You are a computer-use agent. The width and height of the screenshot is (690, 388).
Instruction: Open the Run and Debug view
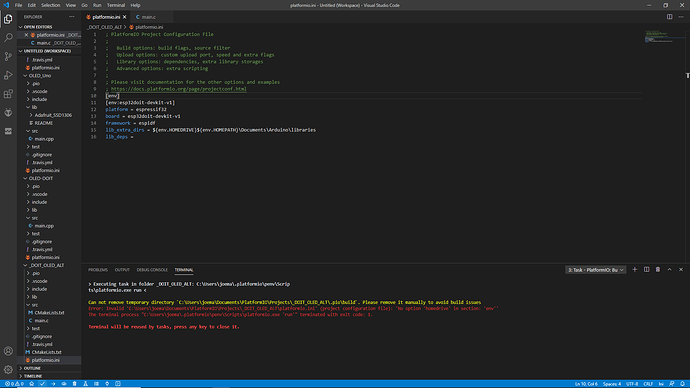(8, 75)
